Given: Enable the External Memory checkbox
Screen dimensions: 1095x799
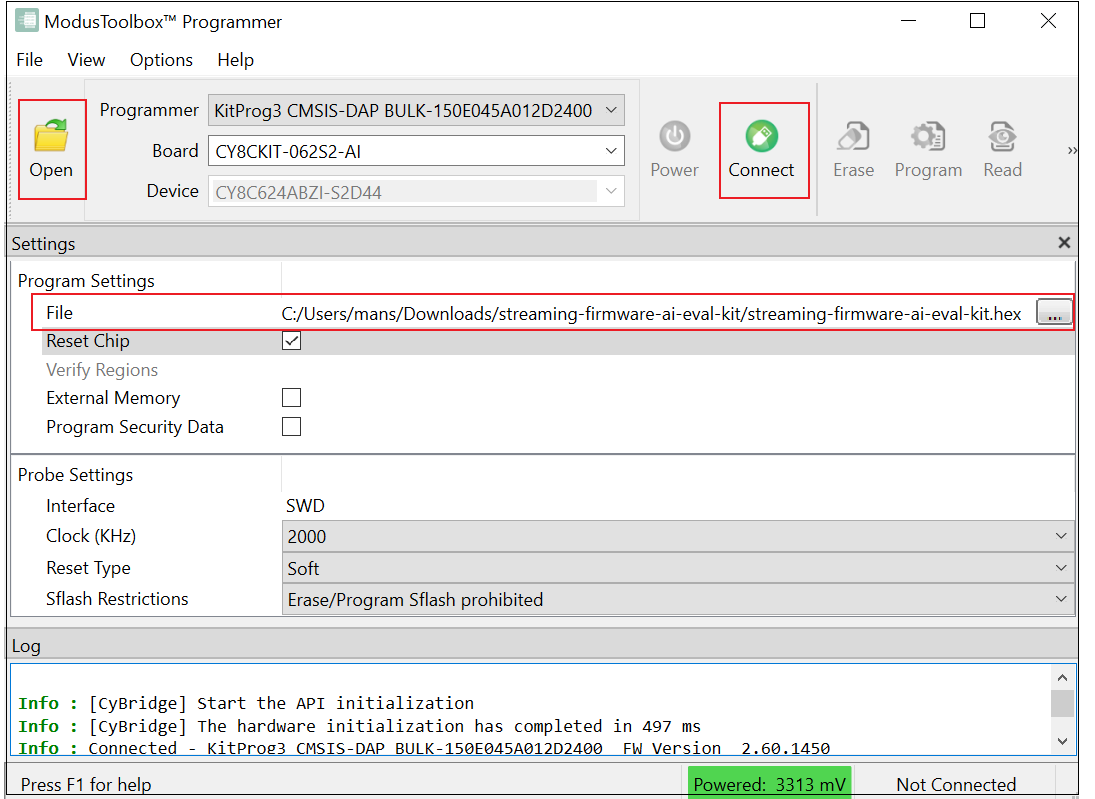Looking at the screenshot, I should [x=291, y=397].
